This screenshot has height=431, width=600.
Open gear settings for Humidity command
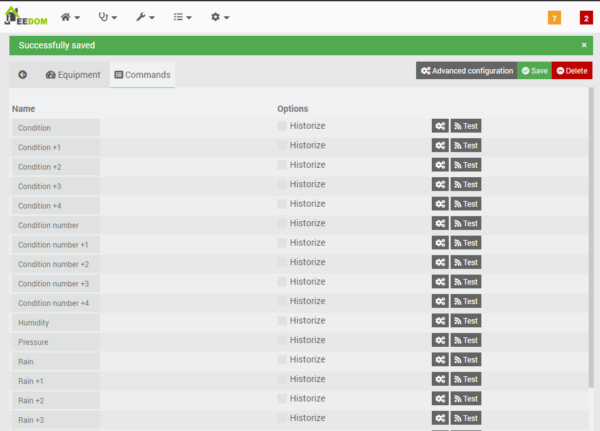pyautogui.click(x=440, y=321)
